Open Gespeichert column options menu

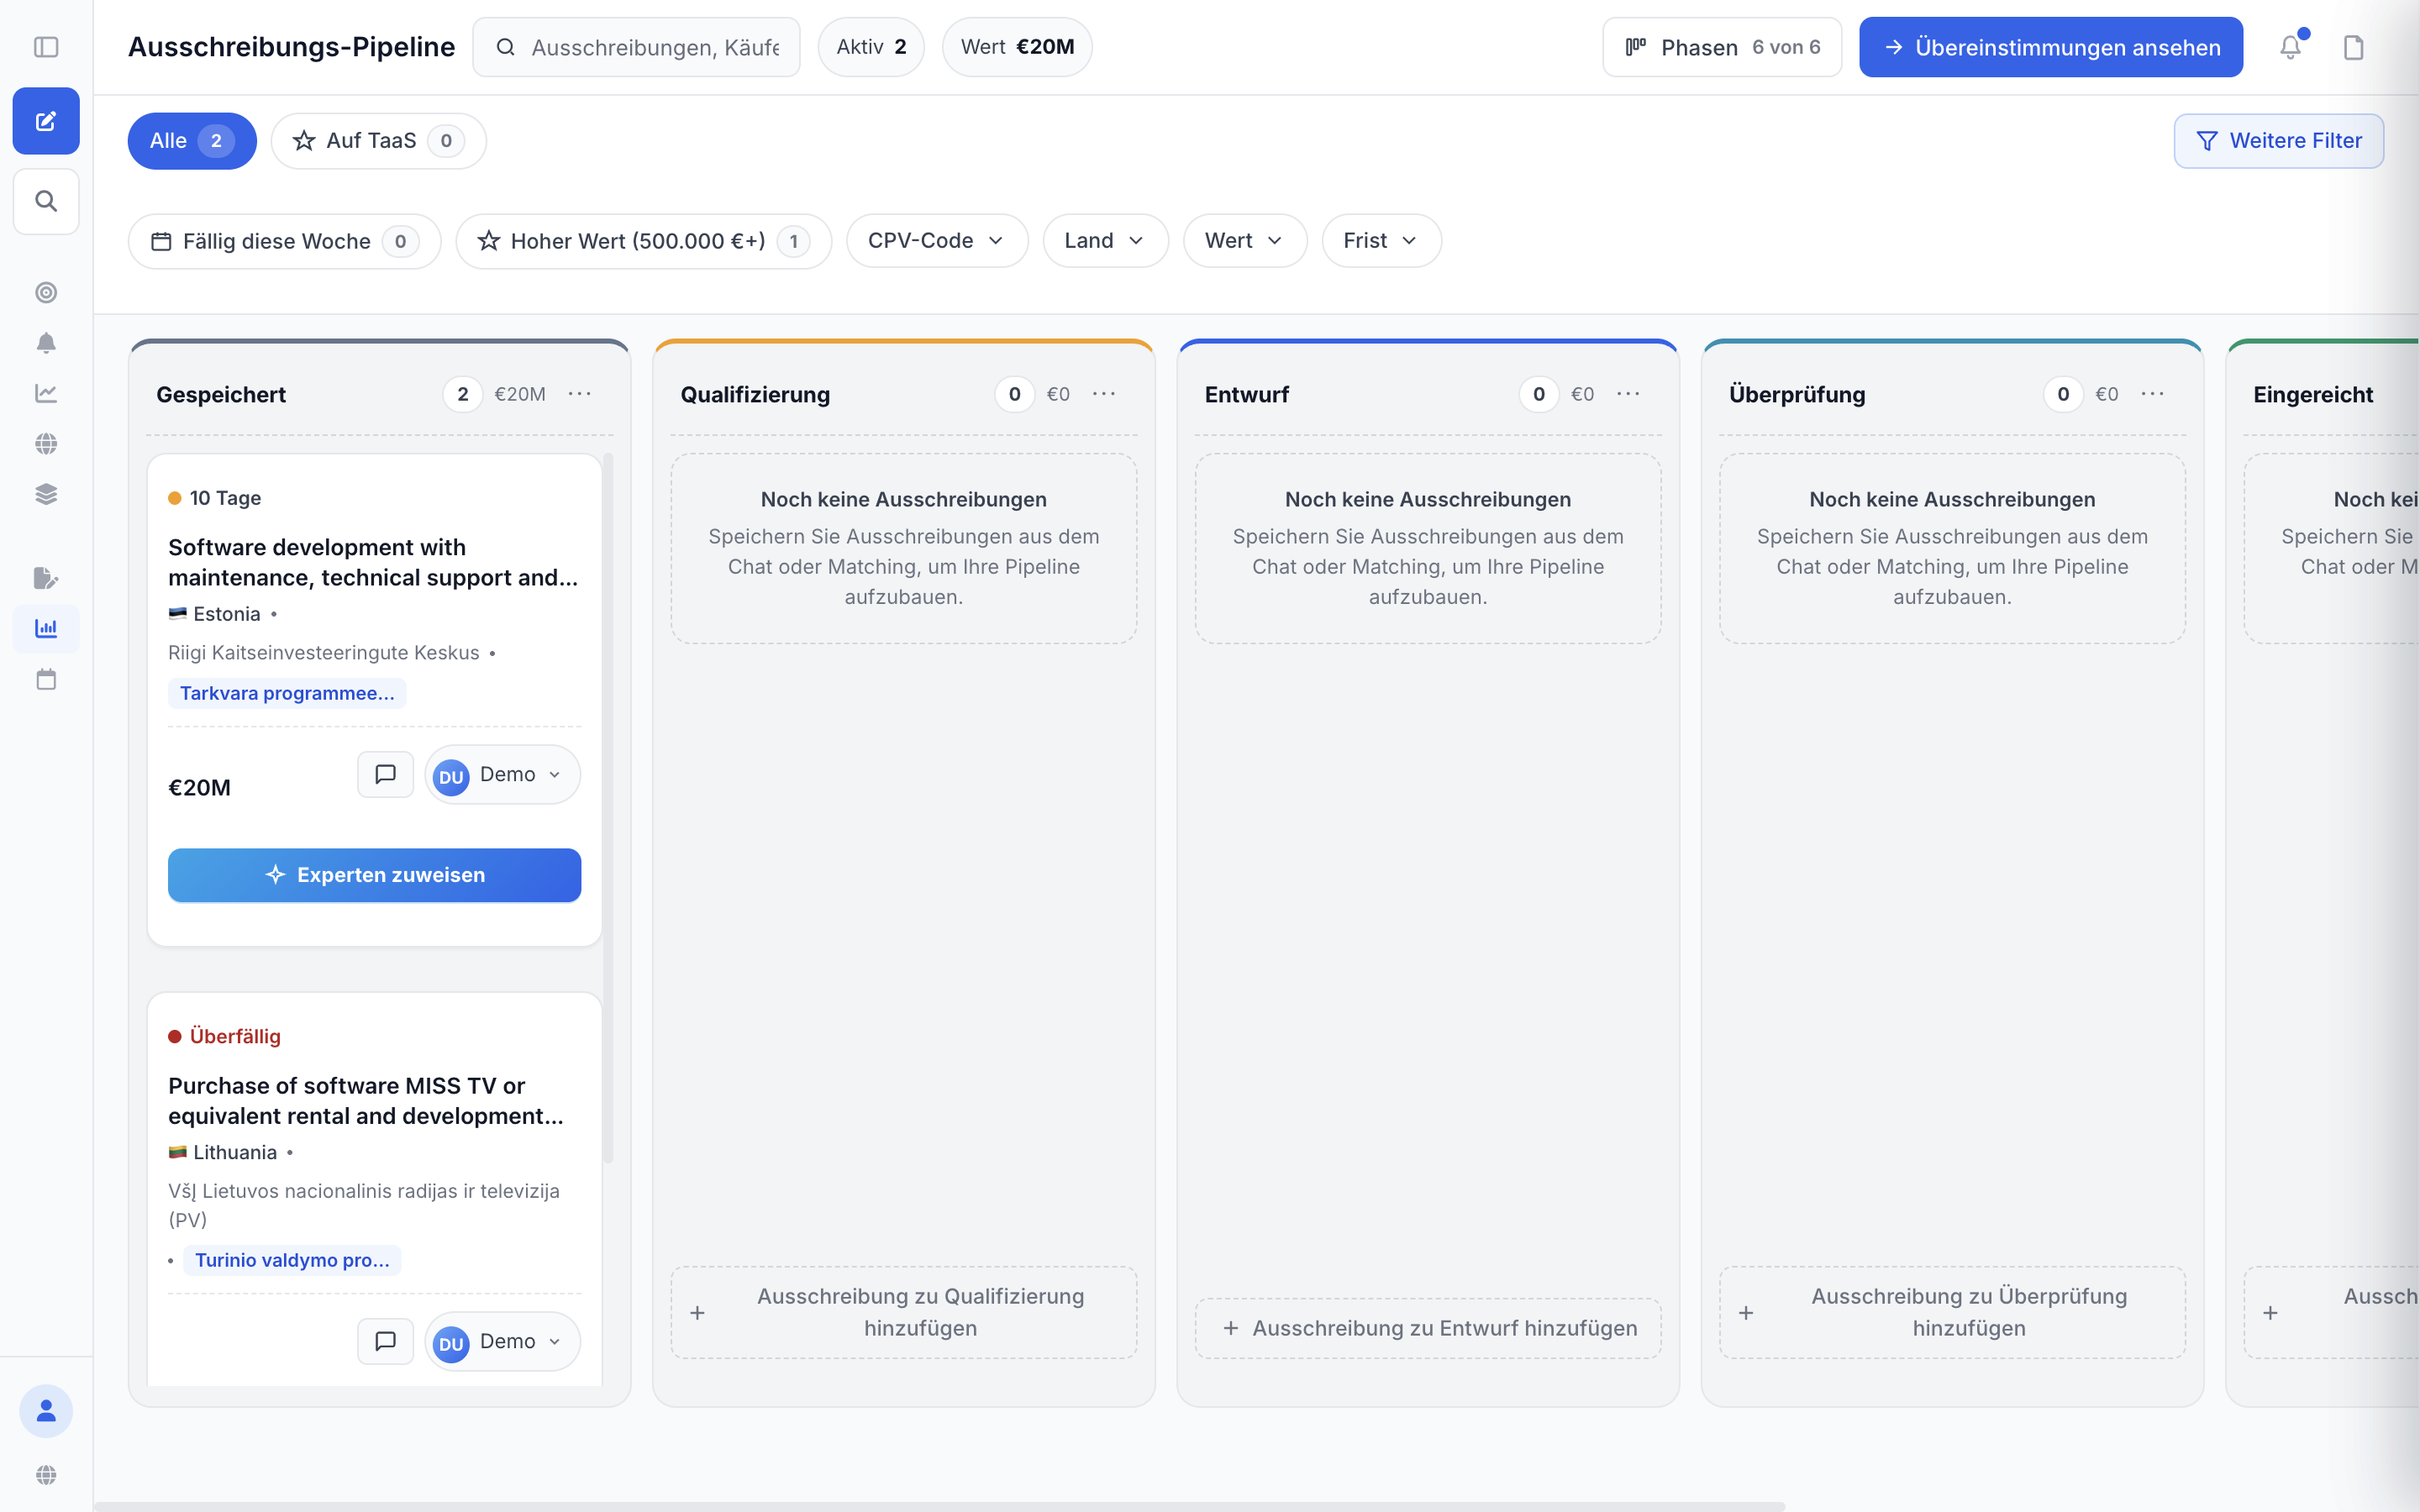click(580, 394)
